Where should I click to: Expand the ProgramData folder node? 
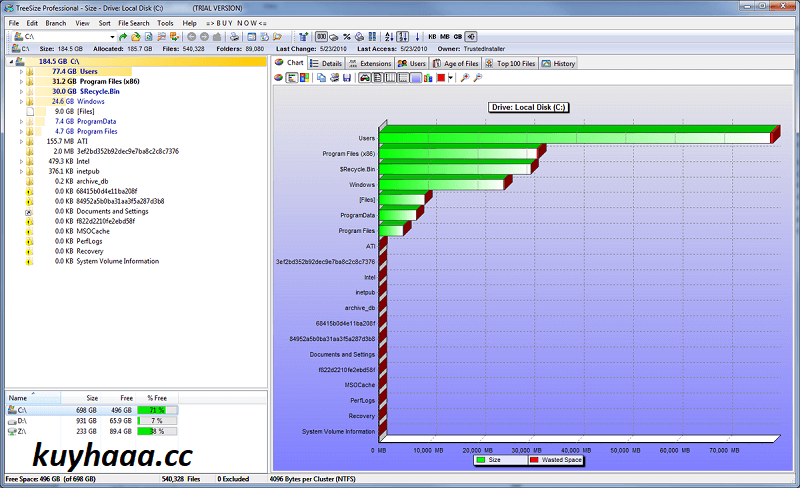(21, 121)
